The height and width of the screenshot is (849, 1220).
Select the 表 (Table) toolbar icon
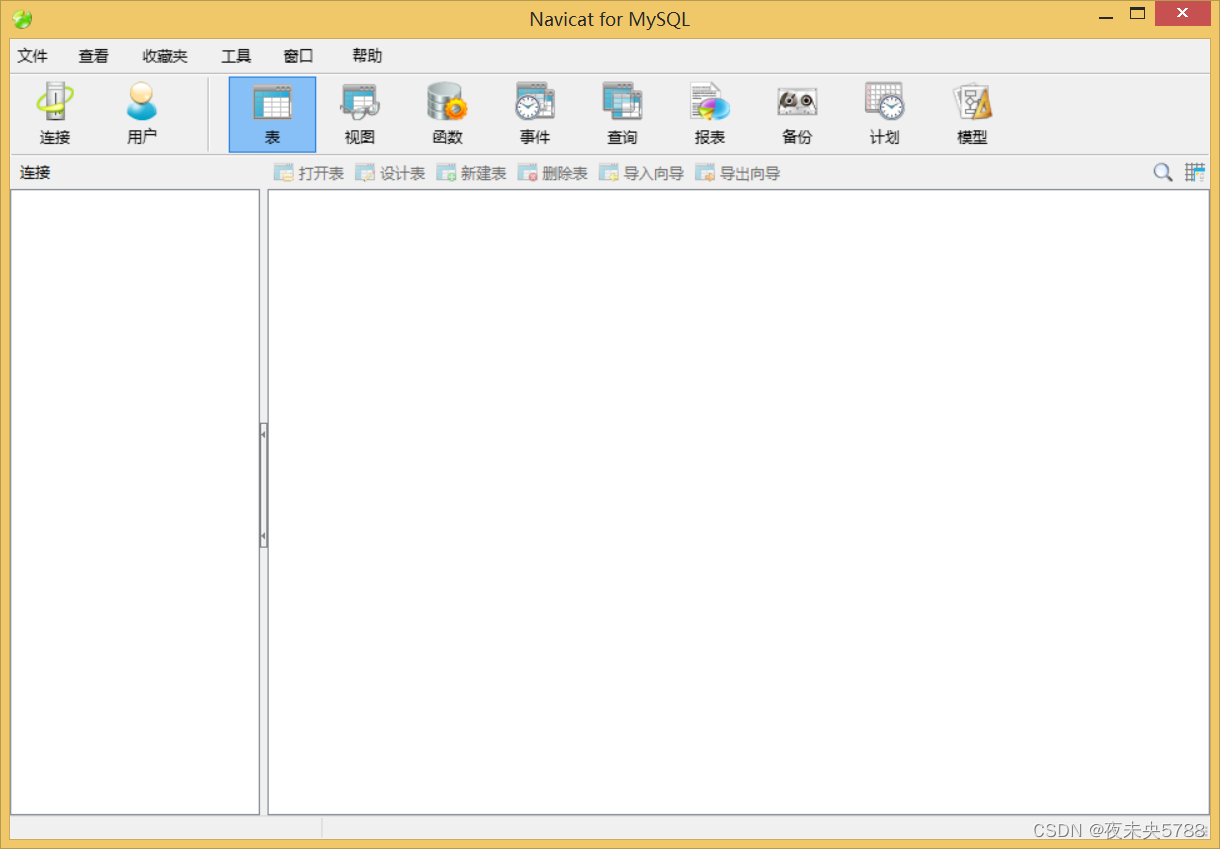coord(272,114)
